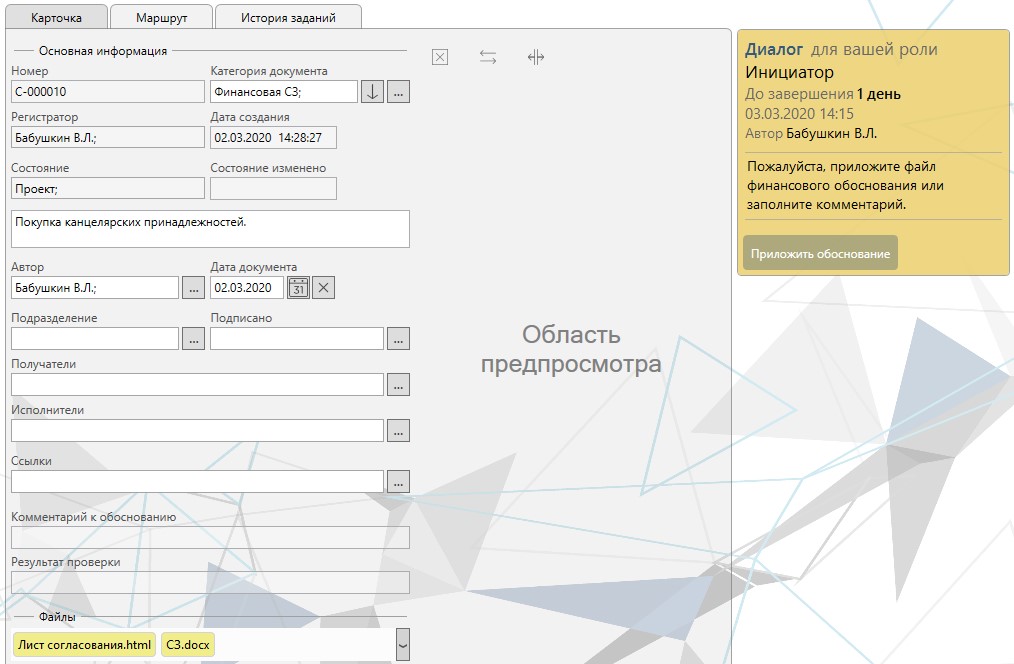The height and width of the screenshot is (664, 1014).
Task: Open the calendar picker for Дата документа
Action: click(x=298, y=288)
